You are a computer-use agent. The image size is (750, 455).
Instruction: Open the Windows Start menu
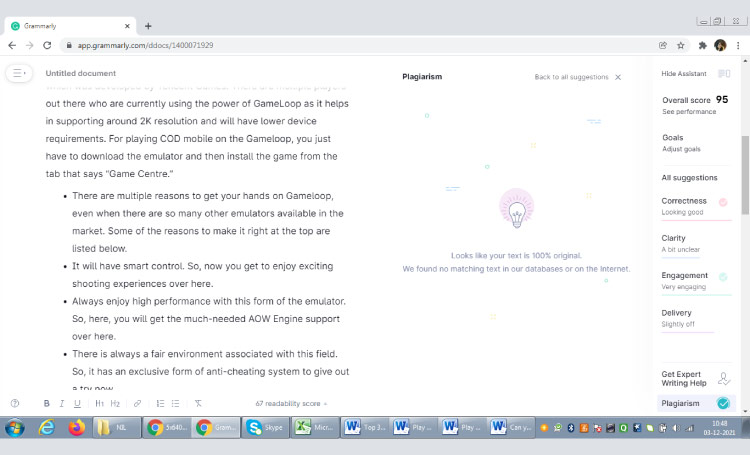[14, 427]
